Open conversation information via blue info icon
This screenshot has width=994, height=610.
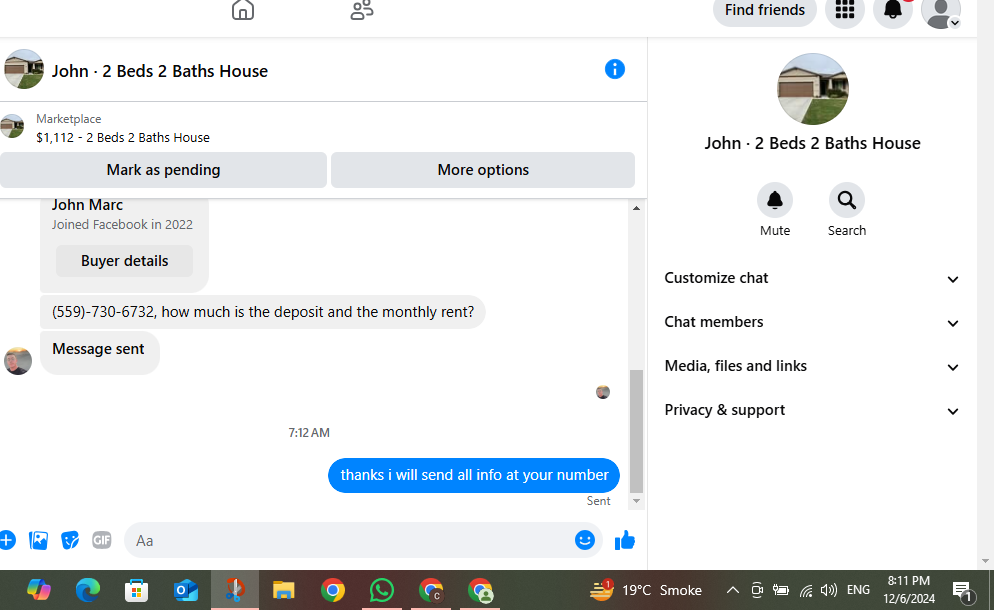(614, 69)
